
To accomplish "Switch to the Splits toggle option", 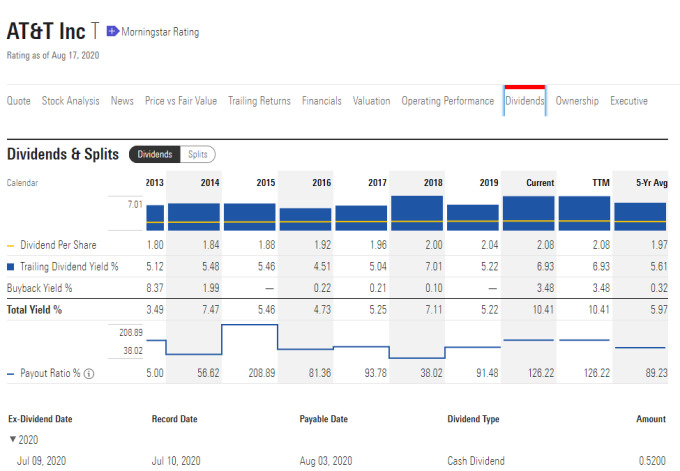I will (197, 154).
